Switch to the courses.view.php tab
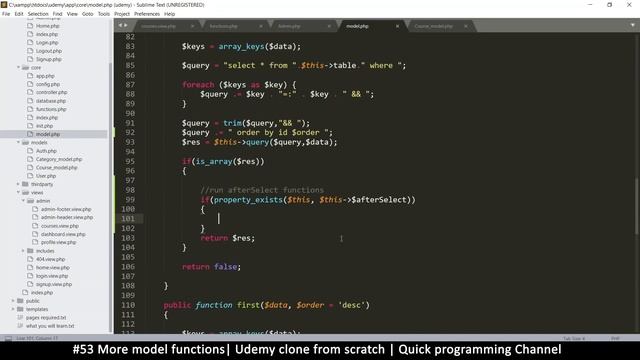Viewport: 640px width, 360px height. click(x=158, y=26)
